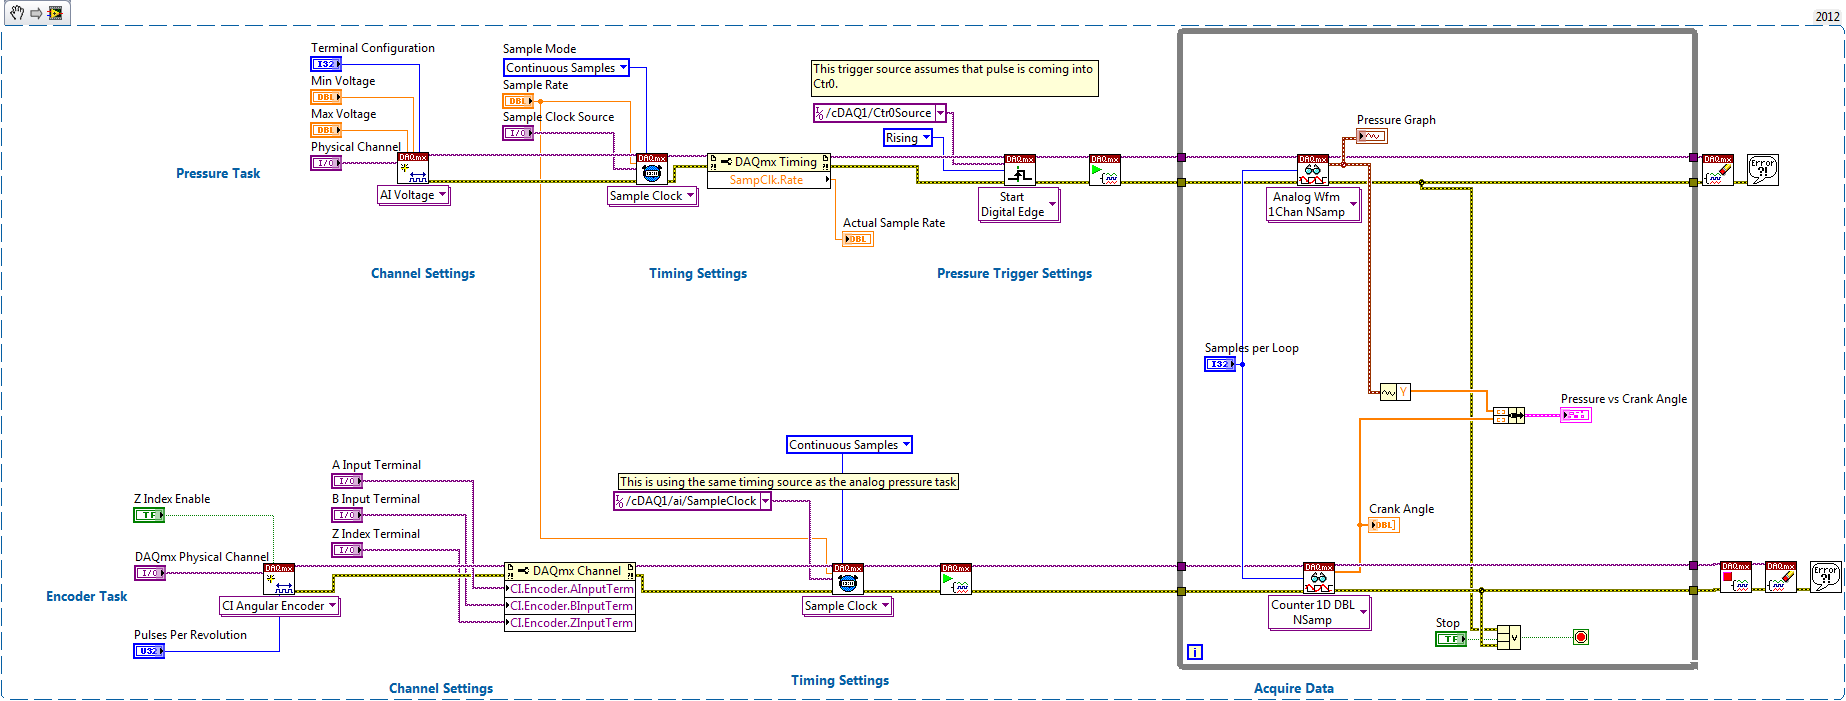This screenshot has width=1846, height=701.
Task: Click the encoder DAQmx Create Channel node
Action: 279,579
